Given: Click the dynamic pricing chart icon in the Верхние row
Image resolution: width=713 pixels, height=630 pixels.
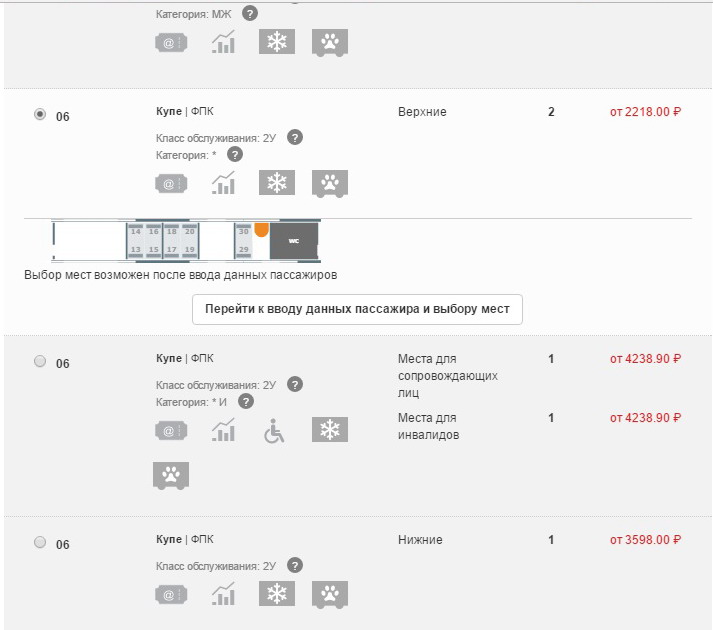Looking at the screenshot, I should (x=223, y=183).
